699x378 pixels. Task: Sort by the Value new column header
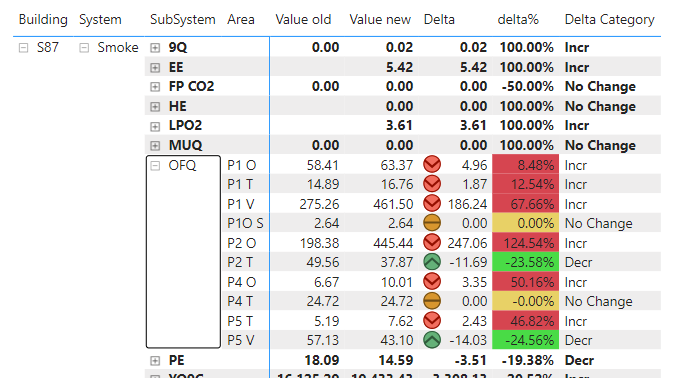[x=380, y=20]
